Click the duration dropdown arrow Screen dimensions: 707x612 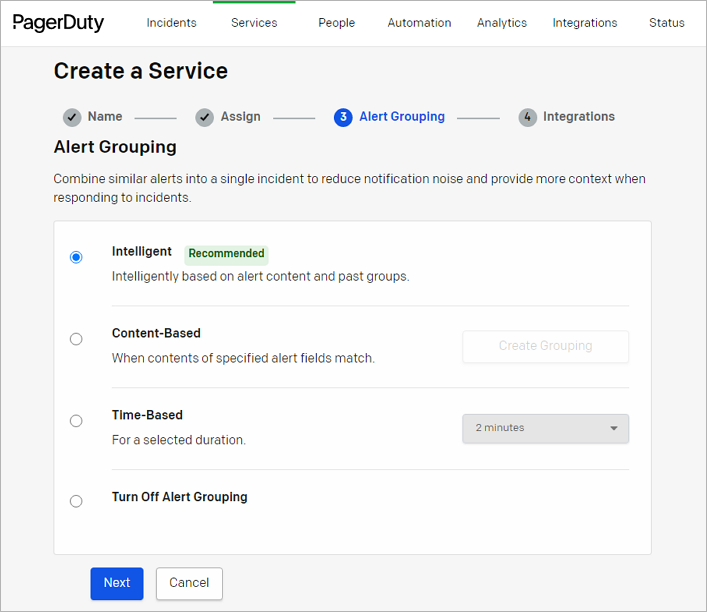613,428
